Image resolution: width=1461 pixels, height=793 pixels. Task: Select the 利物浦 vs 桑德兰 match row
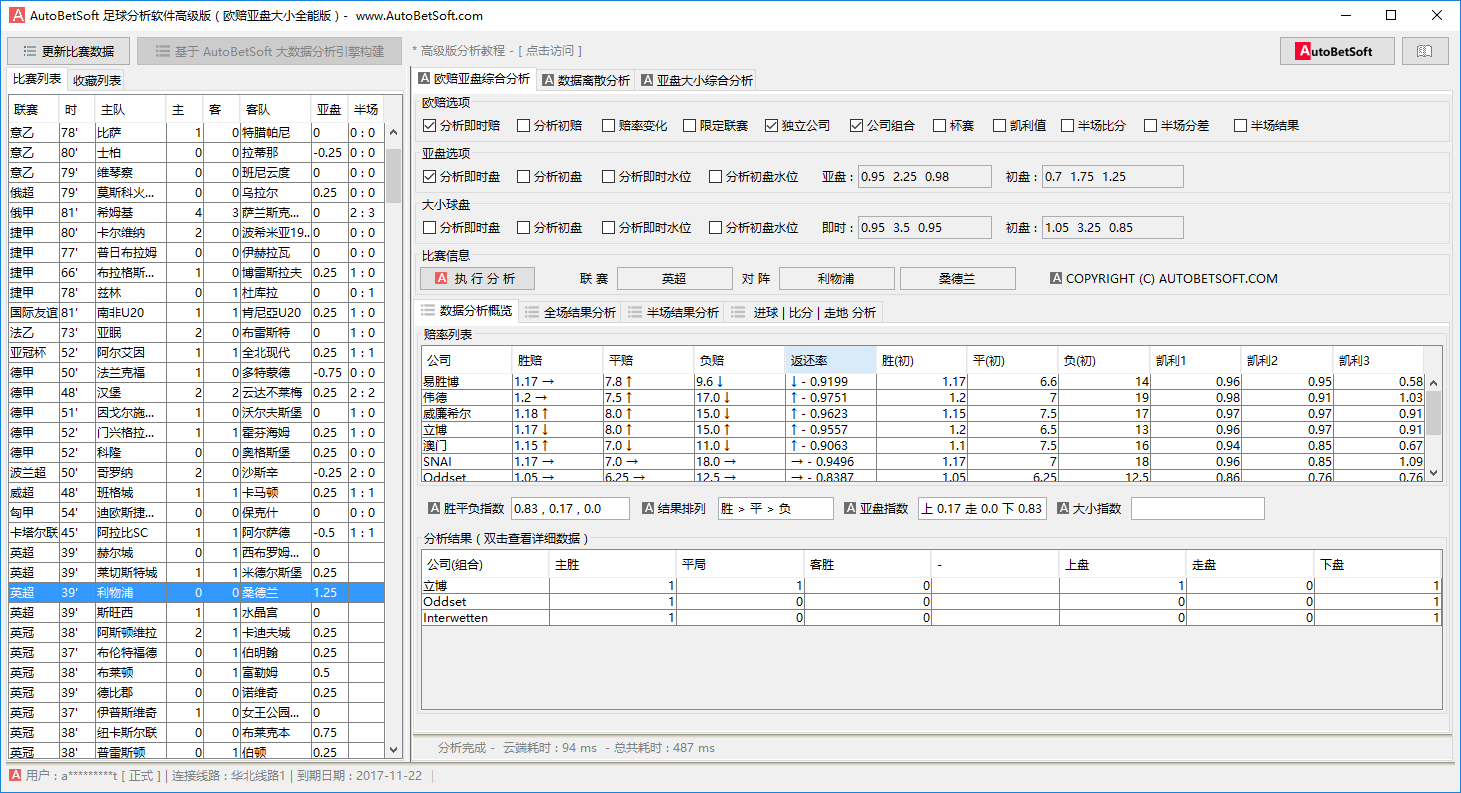coord(196,592)
